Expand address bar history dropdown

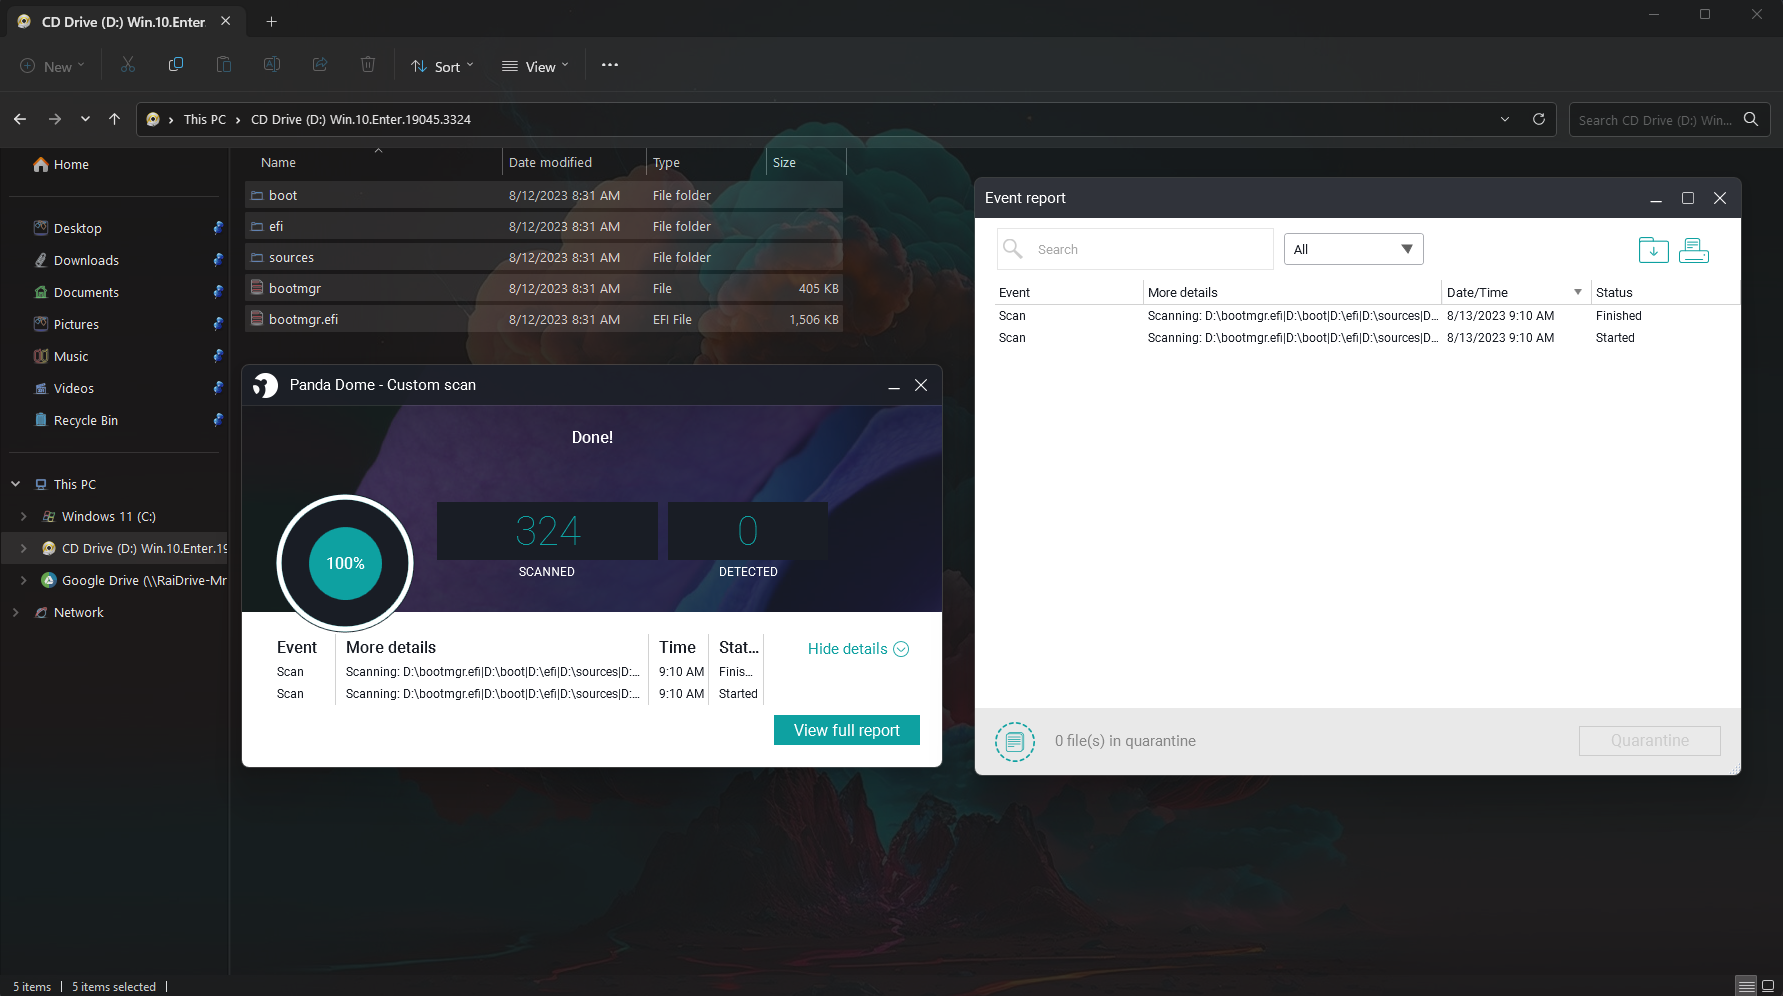(x=1505, y=119)
